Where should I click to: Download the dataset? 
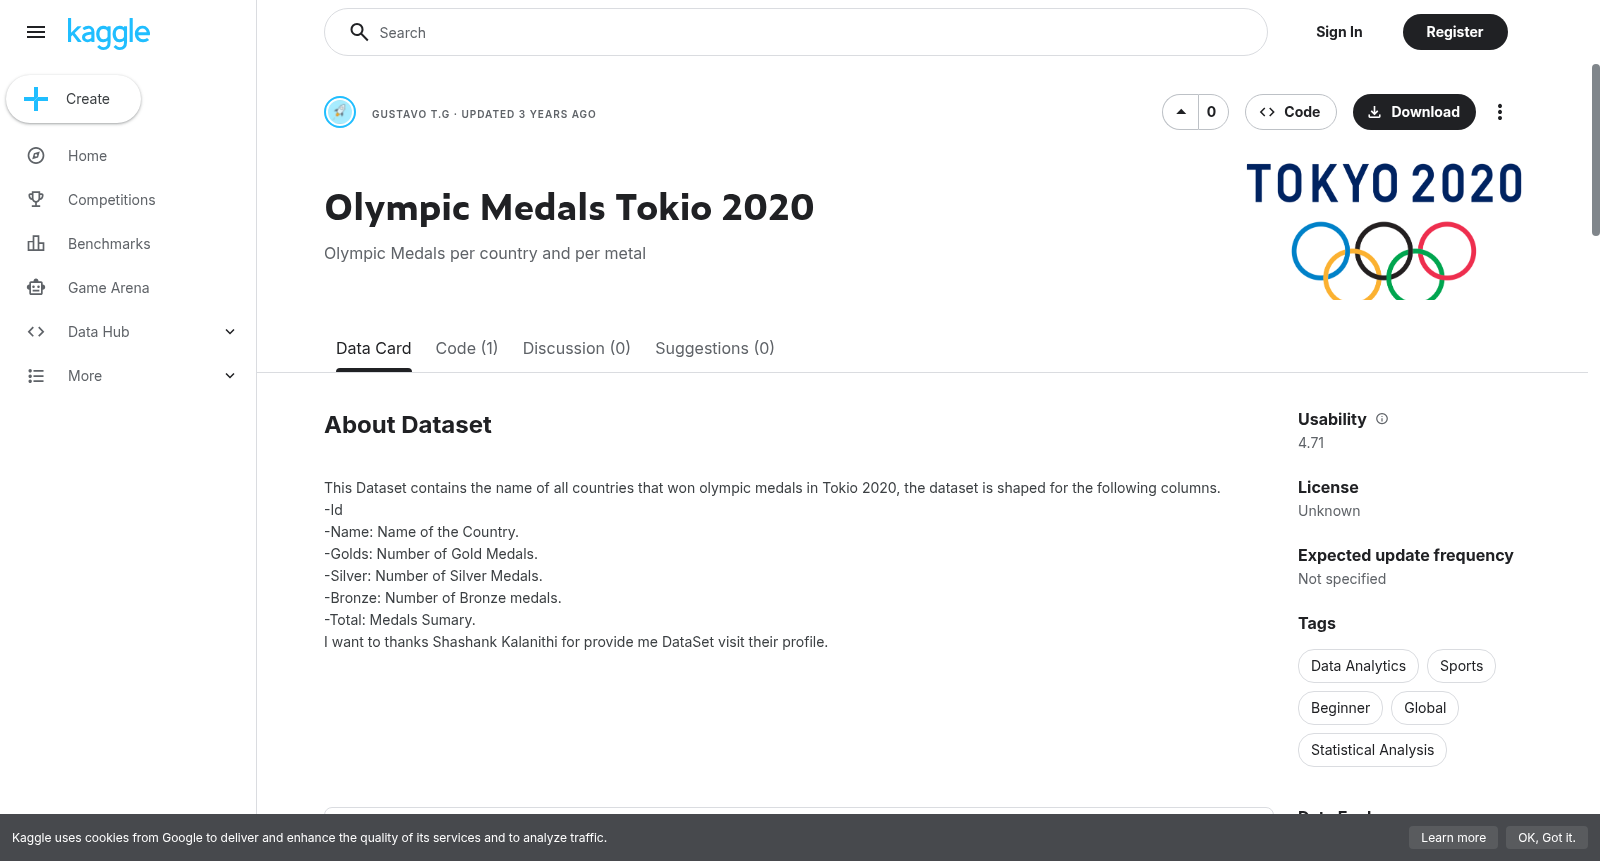pos(1414,112)
